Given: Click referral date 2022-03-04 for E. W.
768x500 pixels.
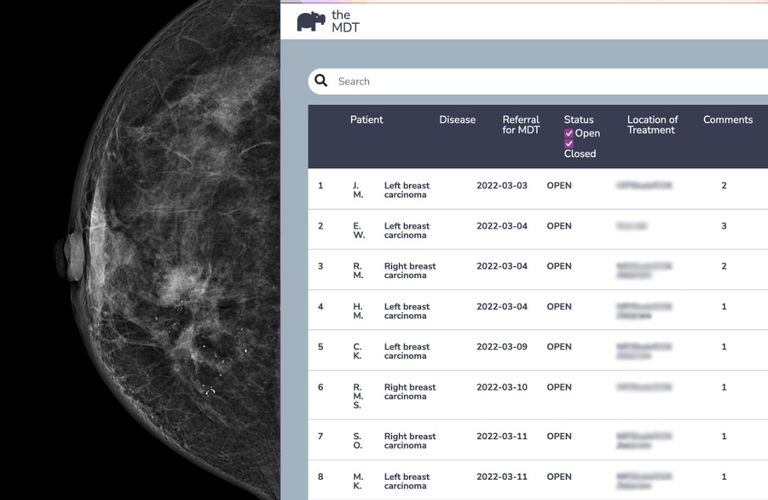Looking at the screenshot, I should pos(502,226).
